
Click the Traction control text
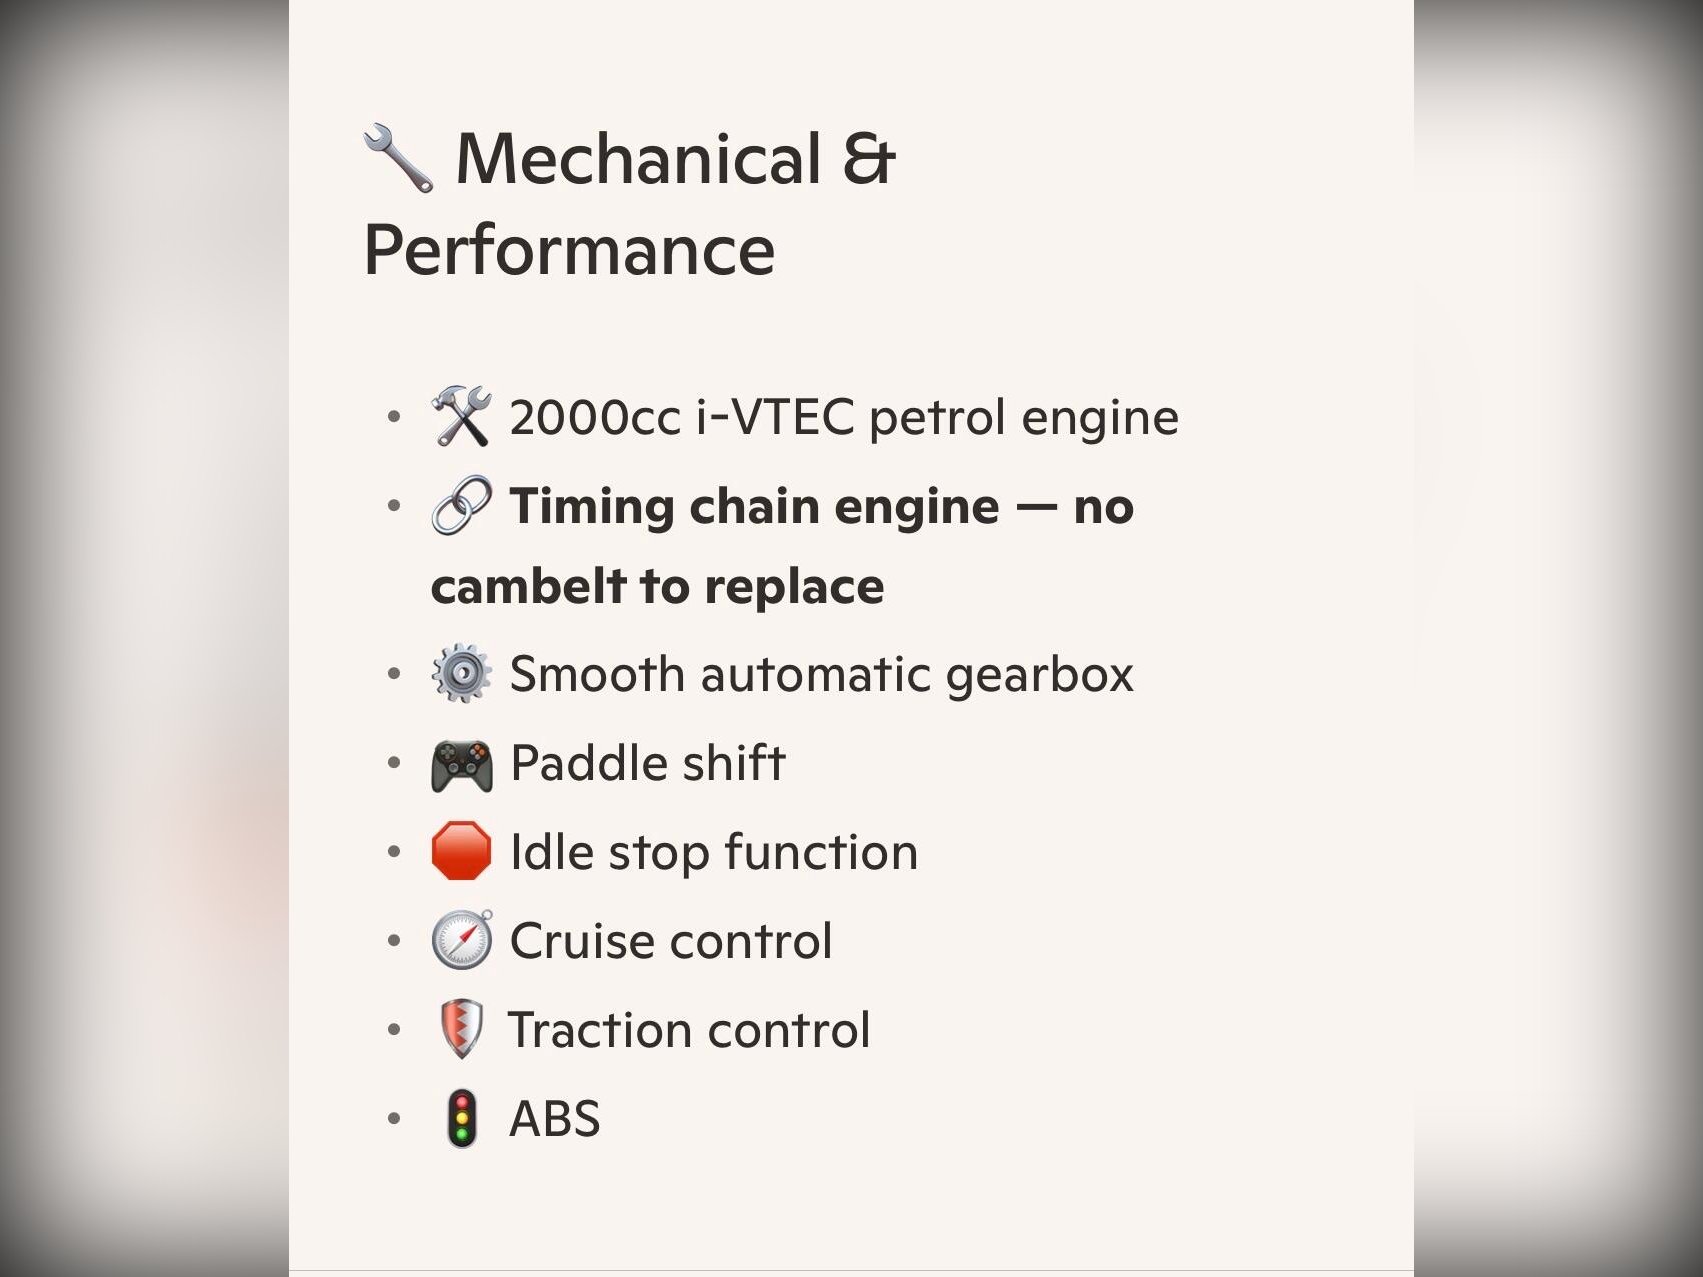click(x=689, y=1029)
